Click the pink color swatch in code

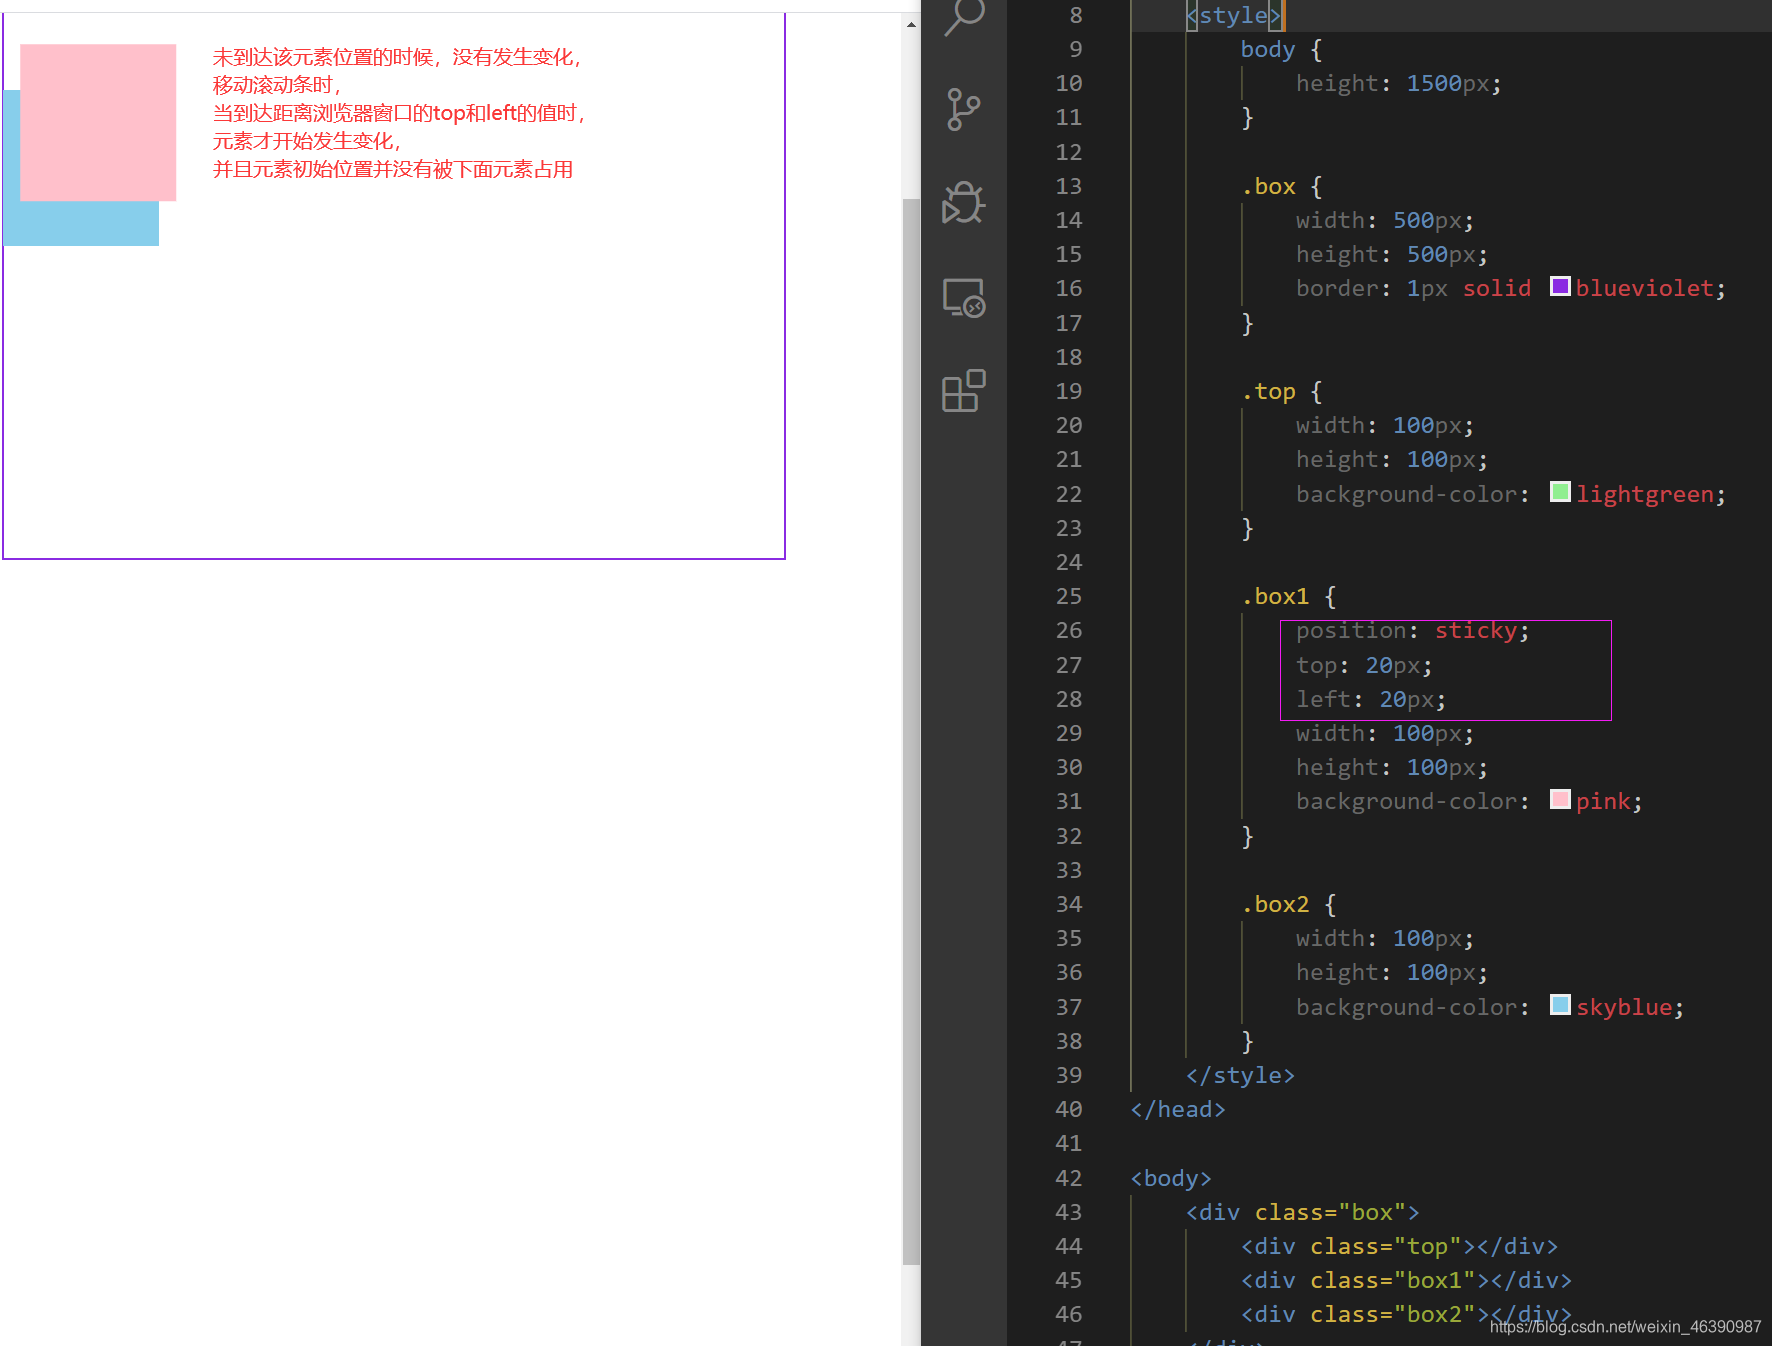click(1560, 800)
